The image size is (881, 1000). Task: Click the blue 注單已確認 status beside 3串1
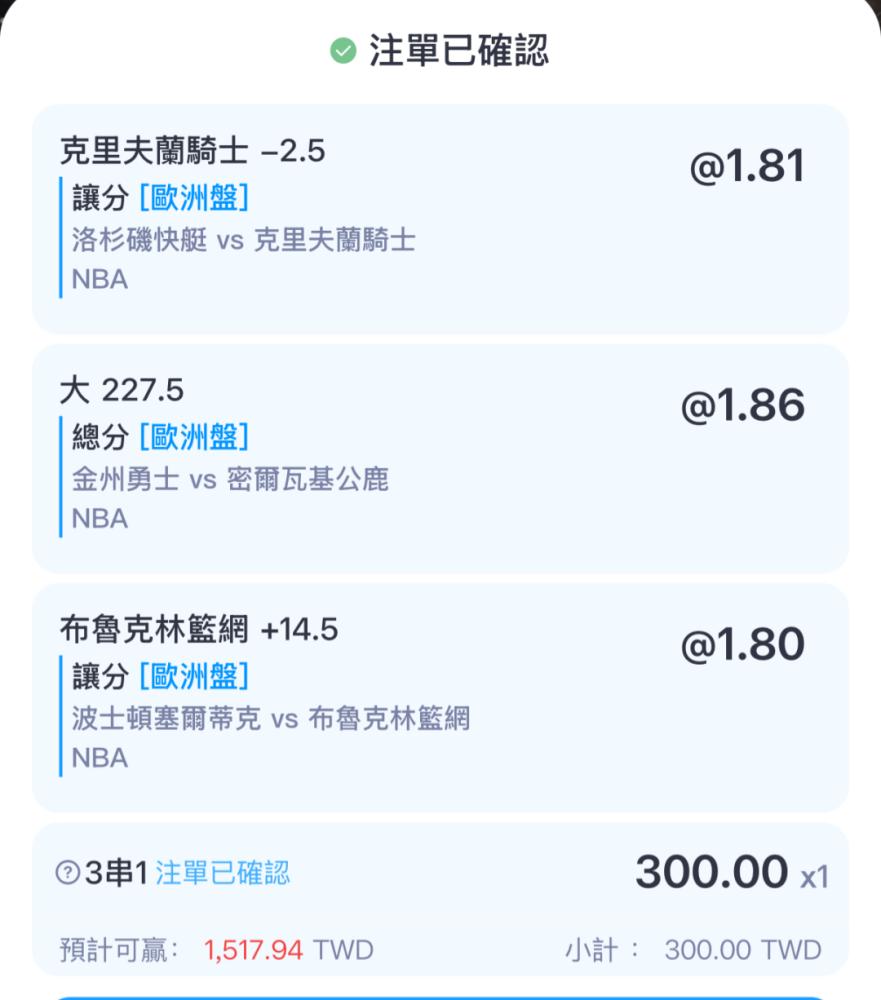[222, 873]
